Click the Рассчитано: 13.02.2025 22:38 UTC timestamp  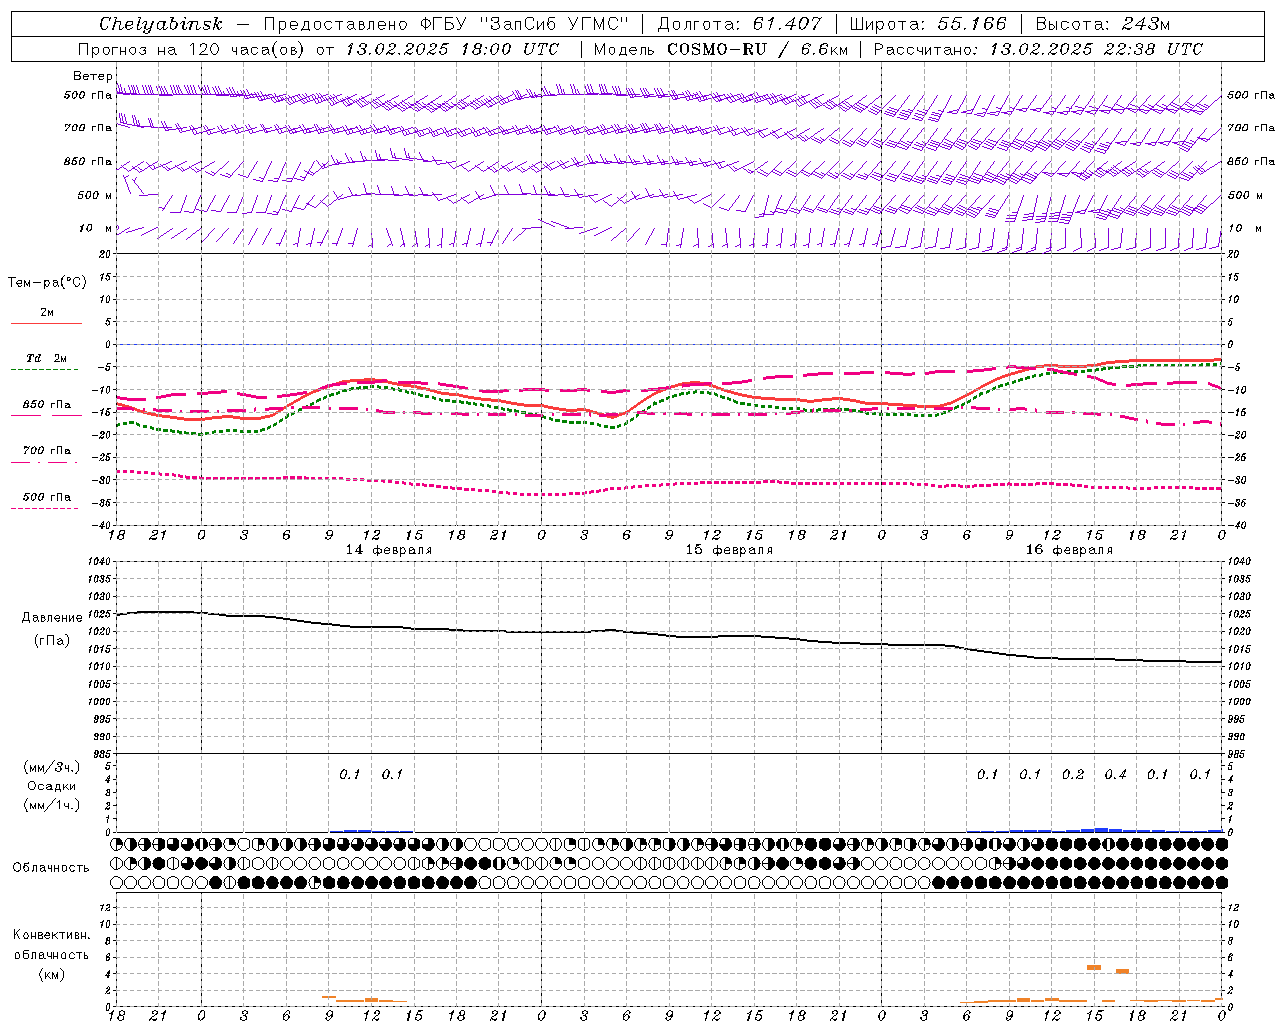1038,49
